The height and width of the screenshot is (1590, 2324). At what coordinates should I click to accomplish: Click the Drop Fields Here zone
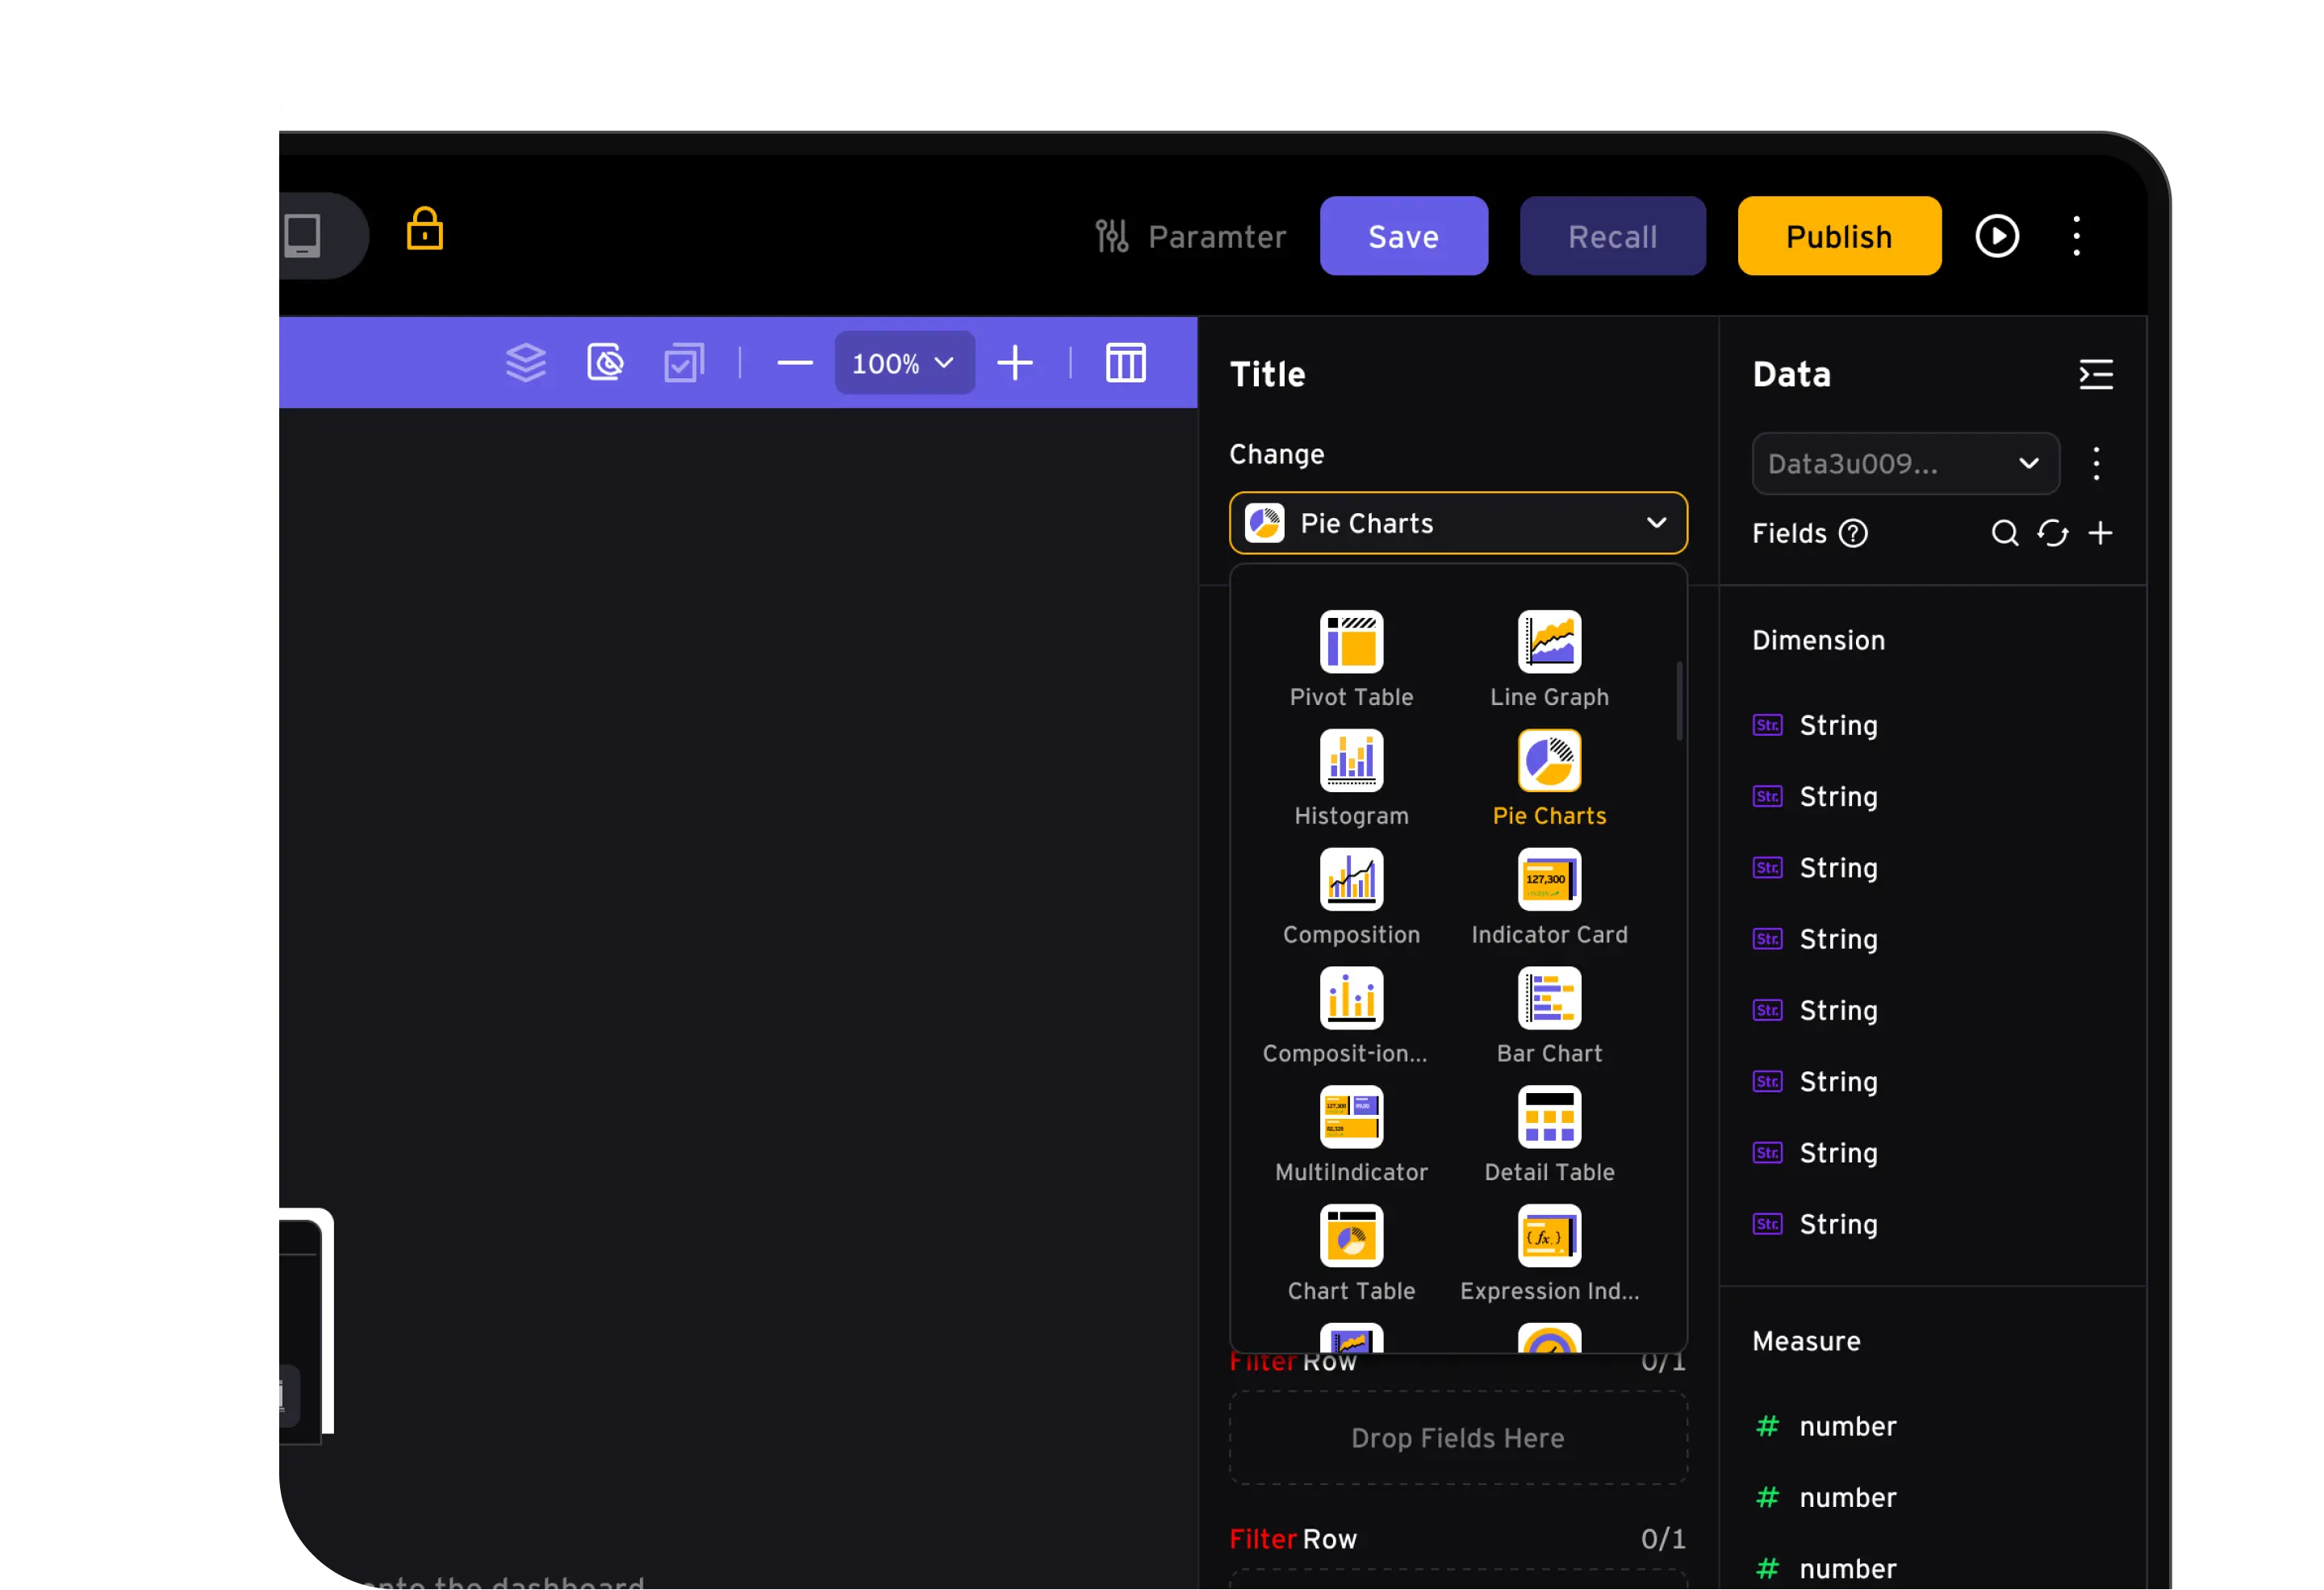(1458, 1438)
